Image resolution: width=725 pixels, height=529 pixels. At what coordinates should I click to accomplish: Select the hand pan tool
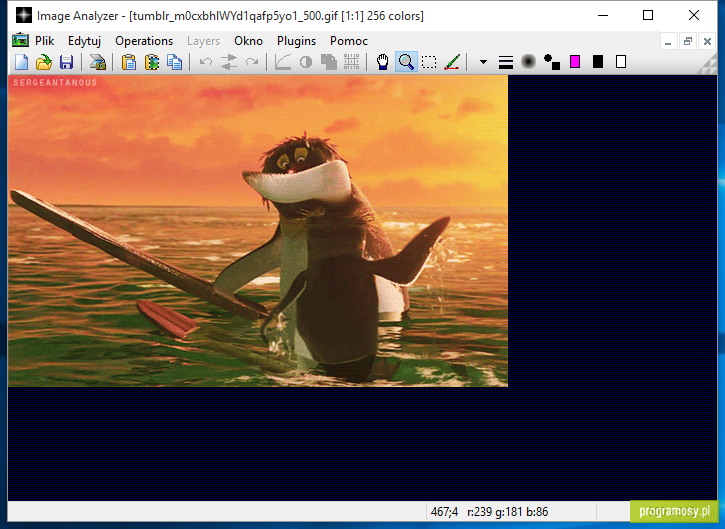tap(383, 62)
